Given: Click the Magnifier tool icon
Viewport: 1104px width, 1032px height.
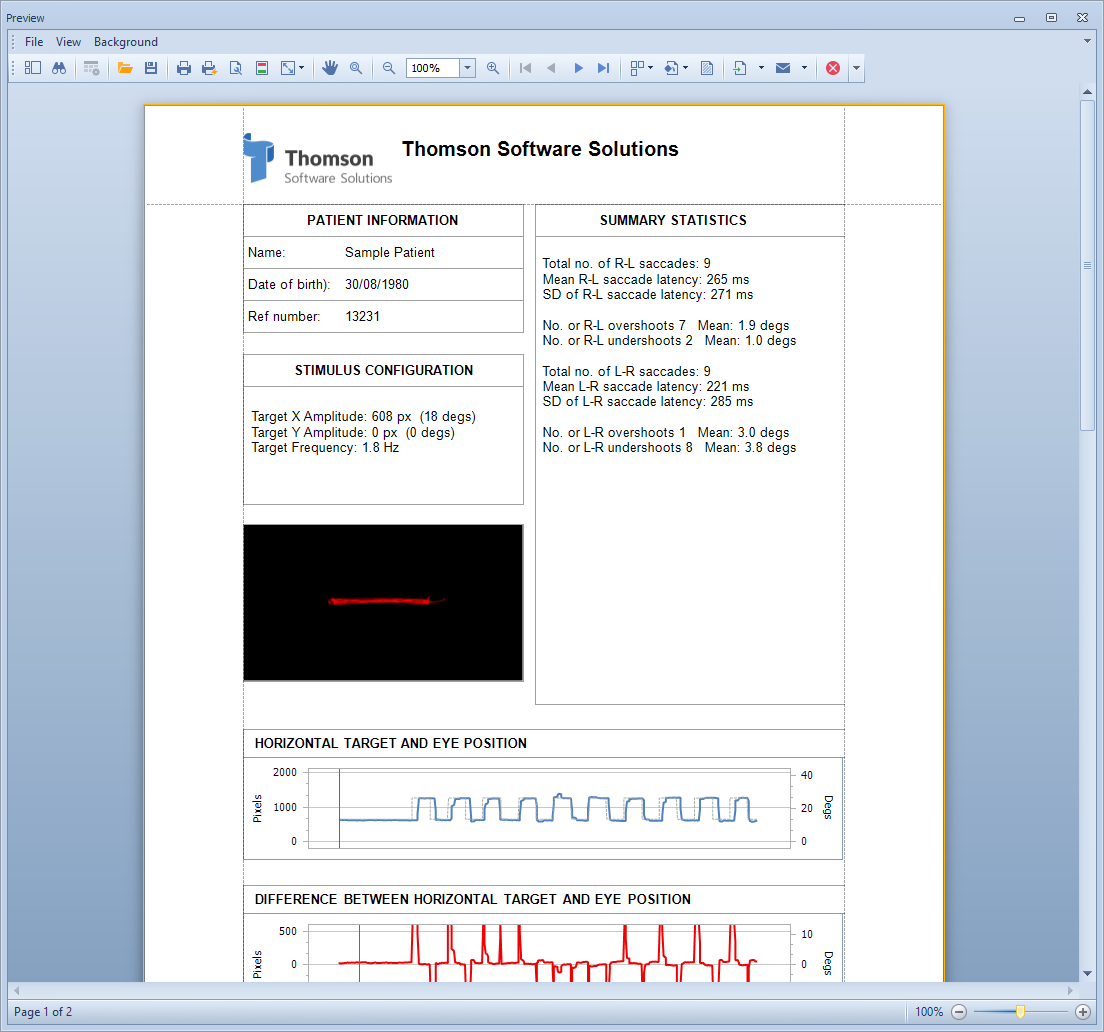Looking at the screenshot, I should click(356, 68).
